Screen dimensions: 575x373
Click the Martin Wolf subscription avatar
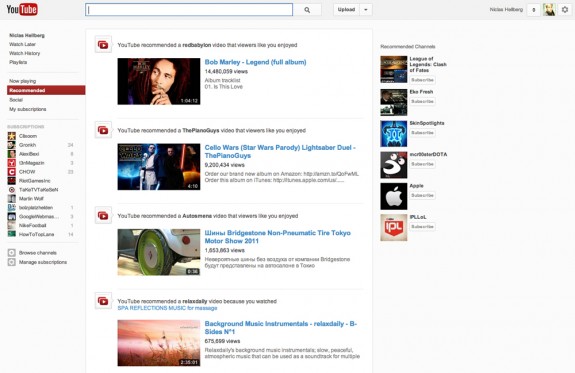click(12, 198)
